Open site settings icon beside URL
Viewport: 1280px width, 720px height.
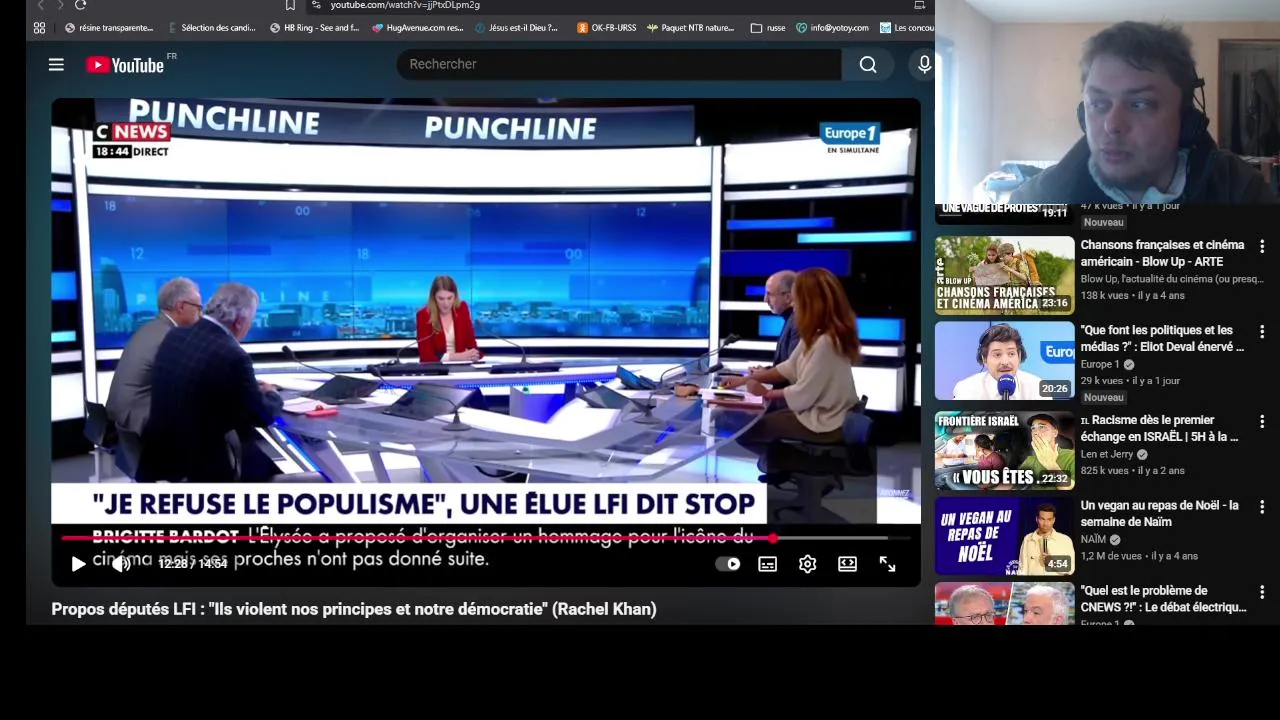pos(315,5)
